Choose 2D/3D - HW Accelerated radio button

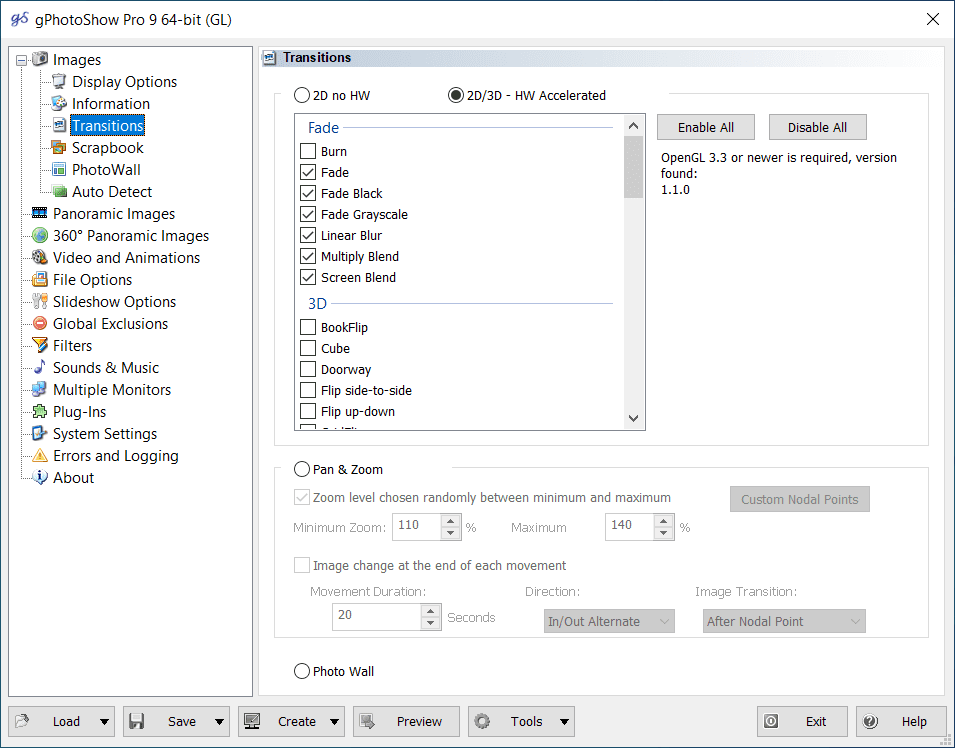point(456,95)
